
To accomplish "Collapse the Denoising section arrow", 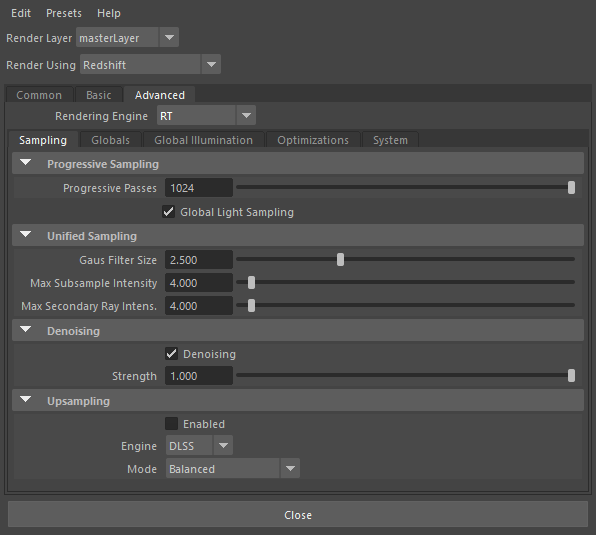I will (x=26, y=330).
